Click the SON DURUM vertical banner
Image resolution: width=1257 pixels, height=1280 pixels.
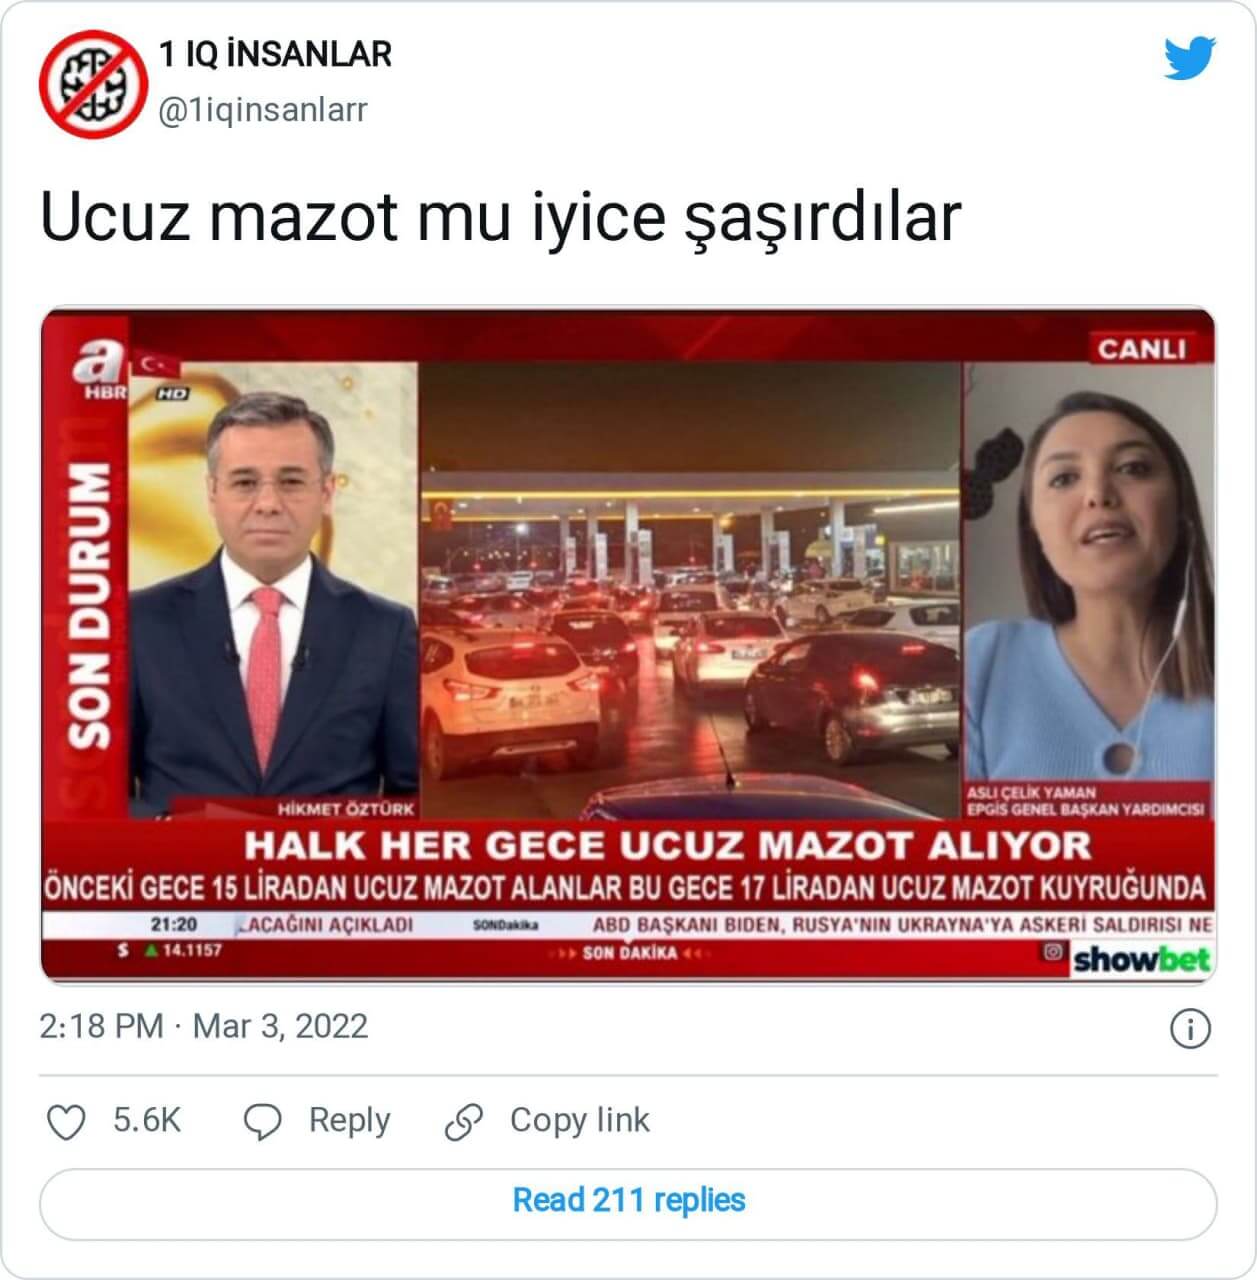pyautogui.click(x=88, y=605)
